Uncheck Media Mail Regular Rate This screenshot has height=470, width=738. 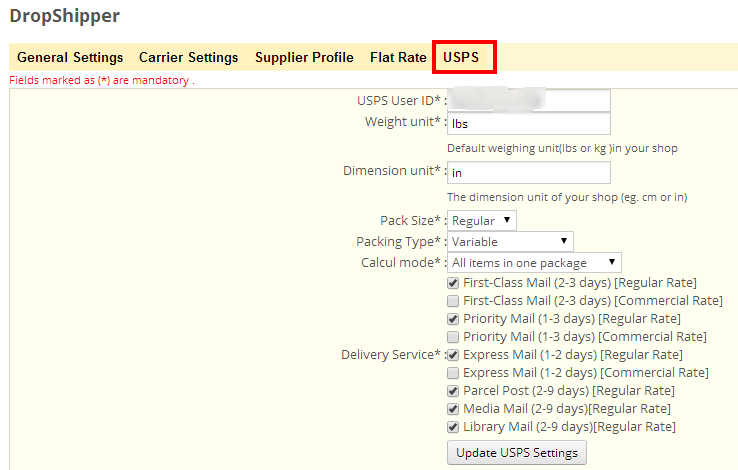[x=453, y=409]
